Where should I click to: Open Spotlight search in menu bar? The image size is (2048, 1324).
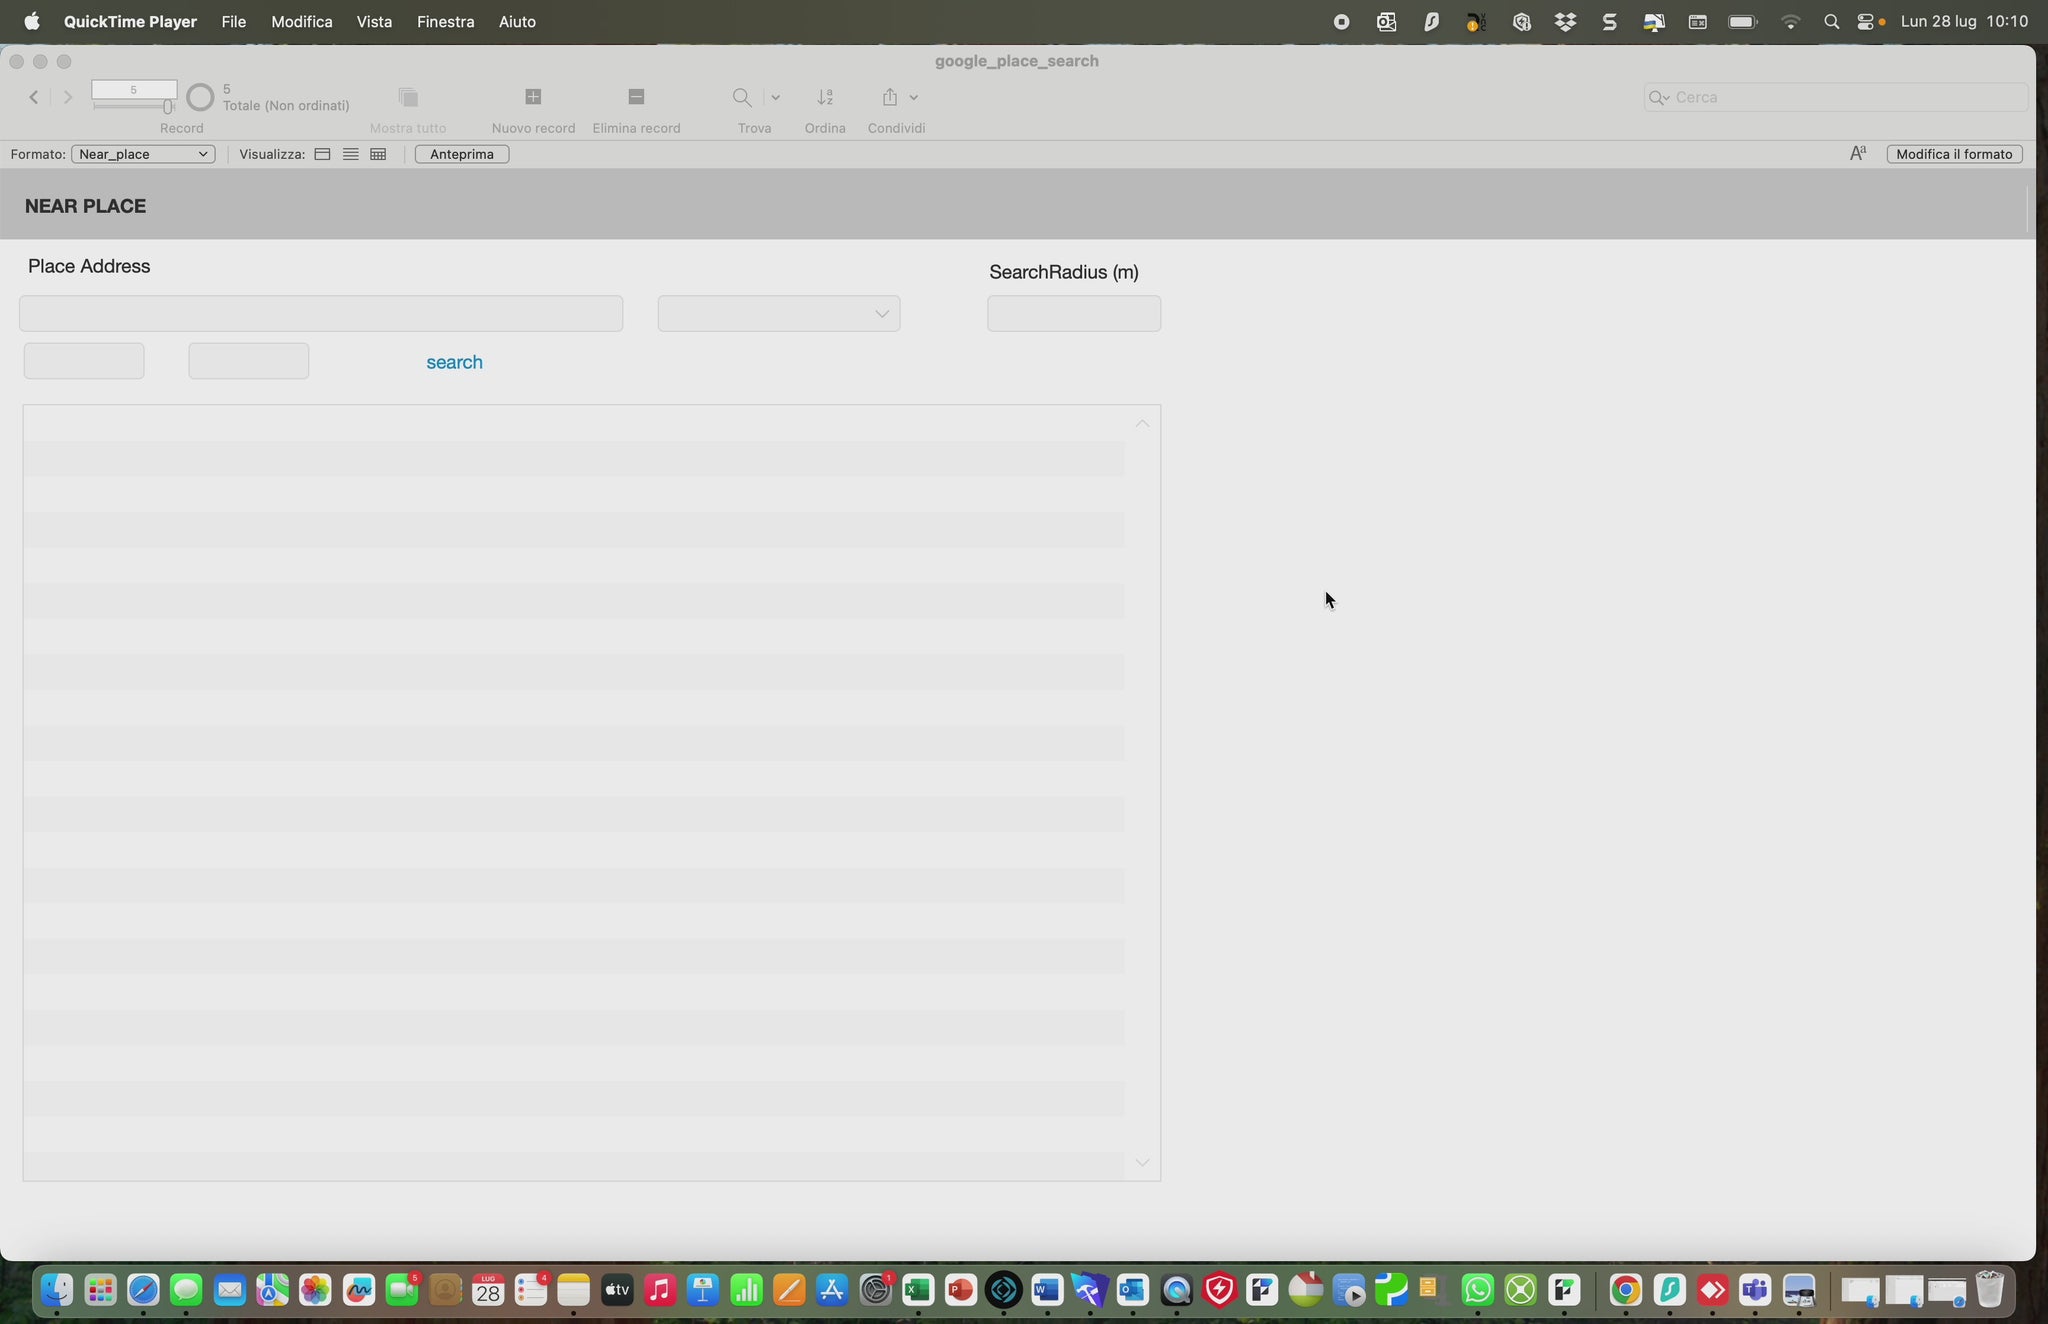click(1831, 22)
